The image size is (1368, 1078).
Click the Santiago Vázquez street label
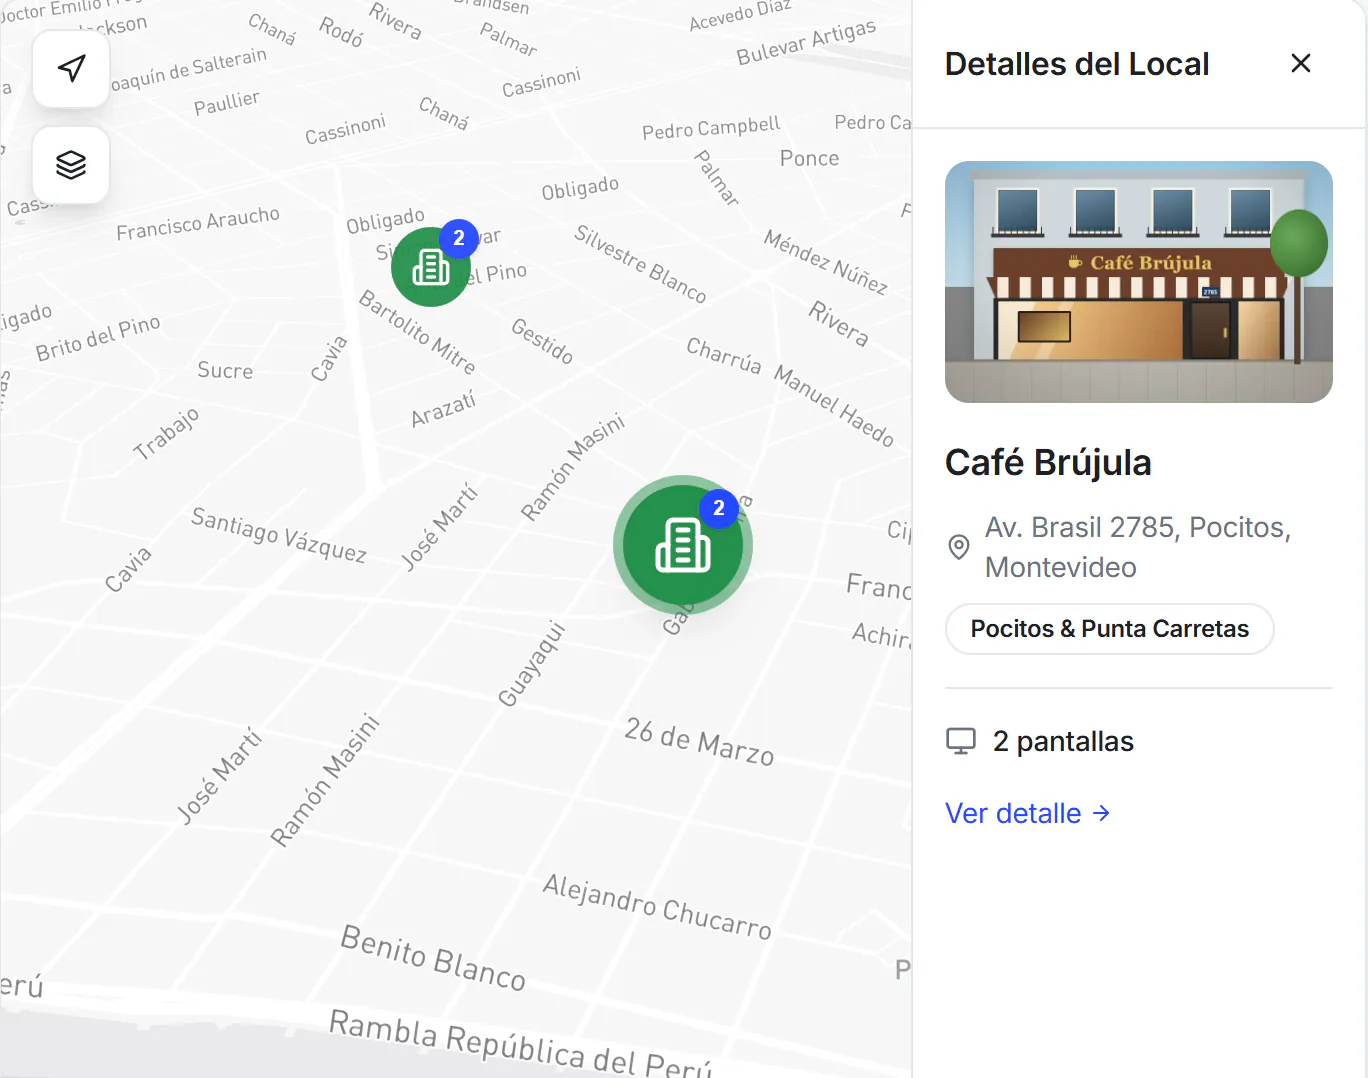tap(279, 535)
